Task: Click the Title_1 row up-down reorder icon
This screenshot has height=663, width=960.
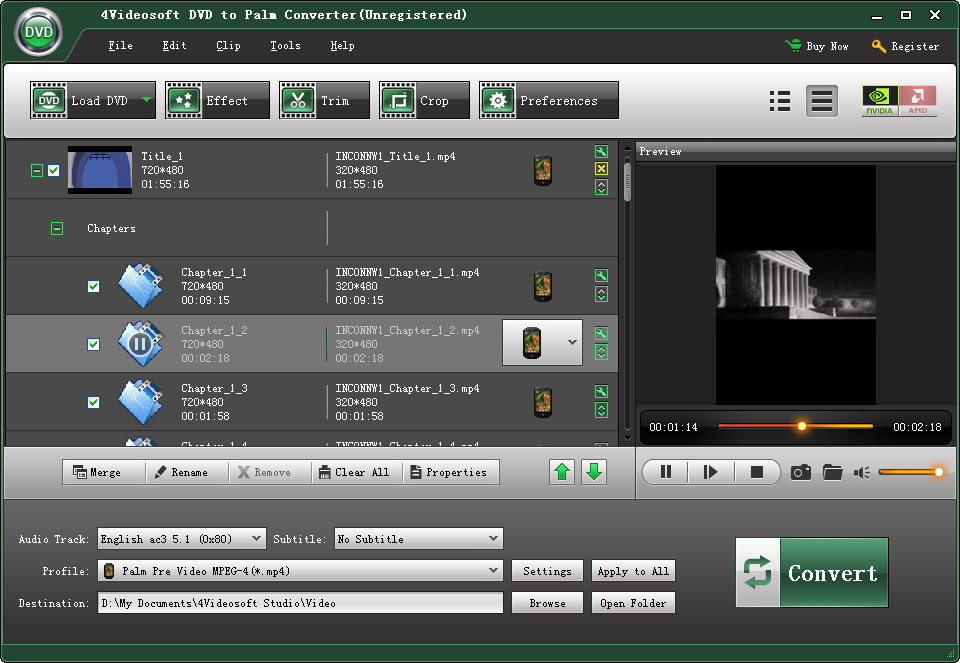Action: point(601,187)
